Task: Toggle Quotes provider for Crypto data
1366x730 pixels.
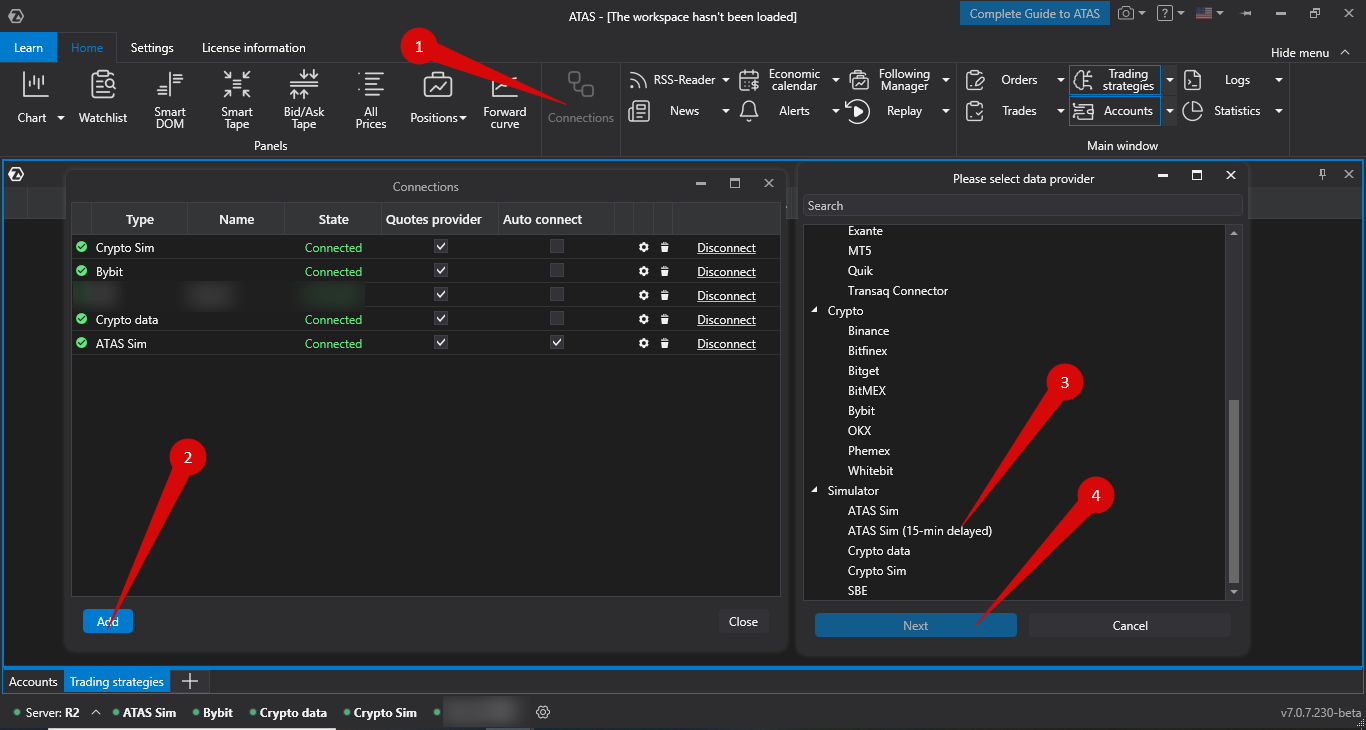Action: pos(441,318)
